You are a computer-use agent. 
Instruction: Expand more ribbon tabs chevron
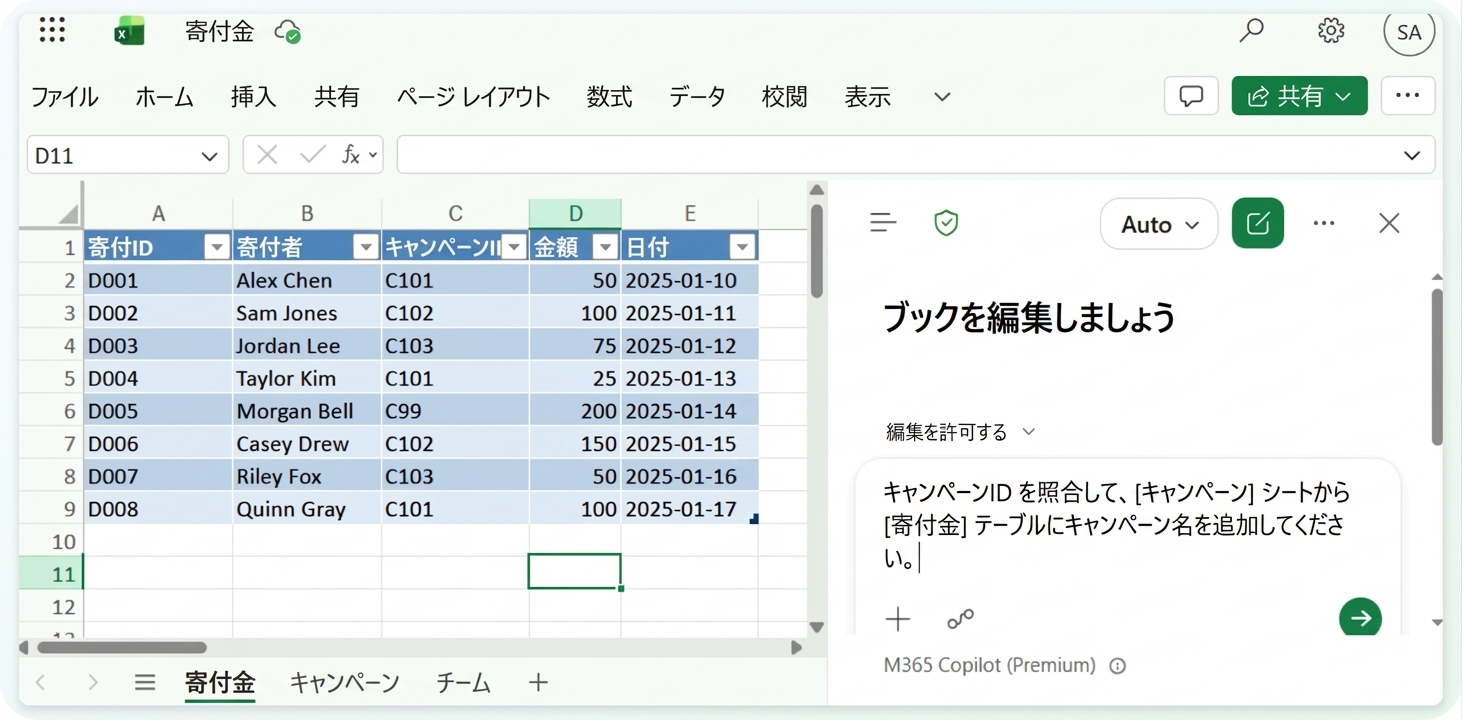coord(941,97)
